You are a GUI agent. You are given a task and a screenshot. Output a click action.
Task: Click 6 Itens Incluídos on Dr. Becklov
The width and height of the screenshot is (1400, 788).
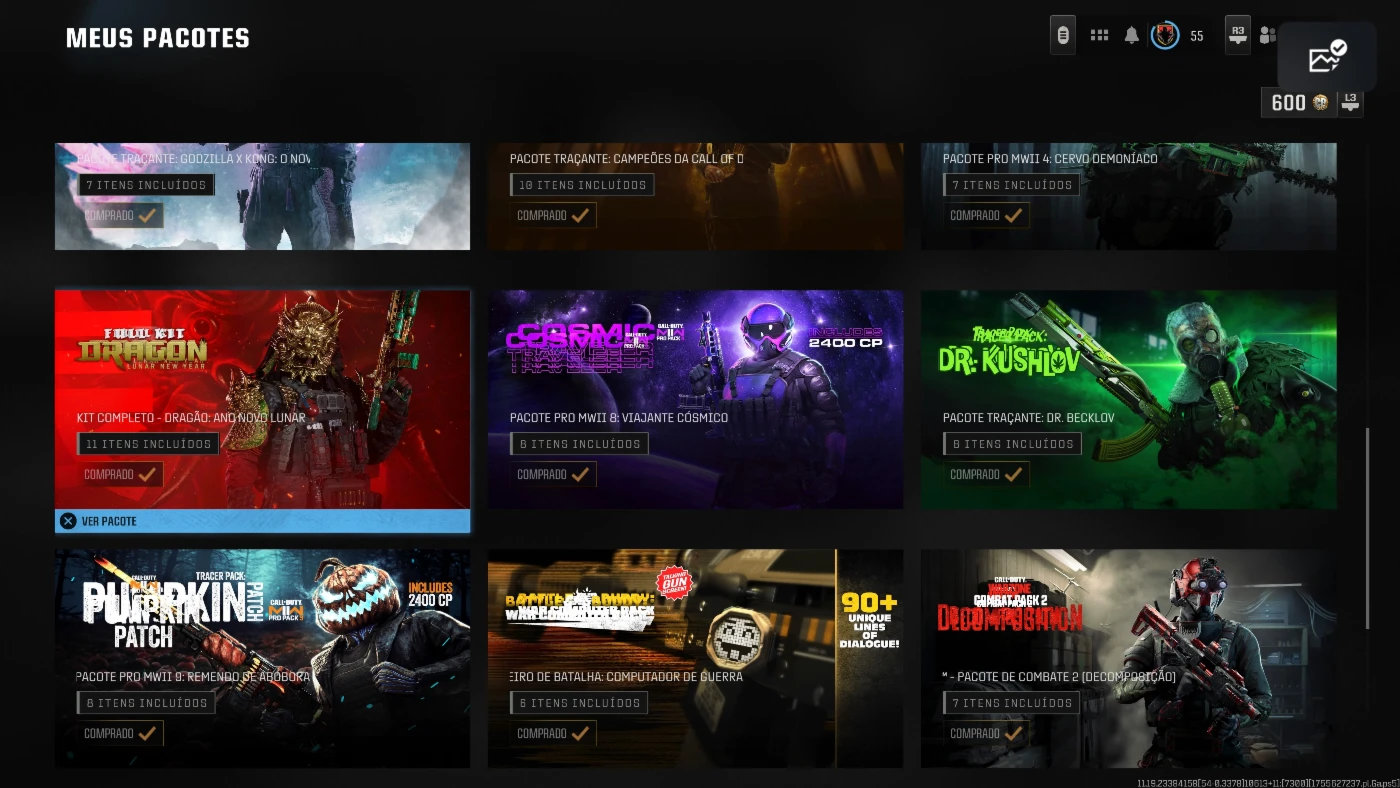[x=1012, y=444]
